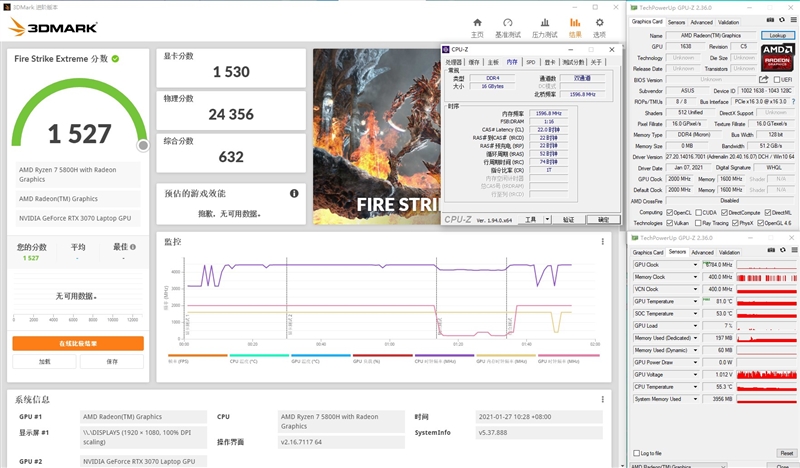
Task: Click the pink GPU 时钟频率 legend bar
Action: click(x=568, y=355)
